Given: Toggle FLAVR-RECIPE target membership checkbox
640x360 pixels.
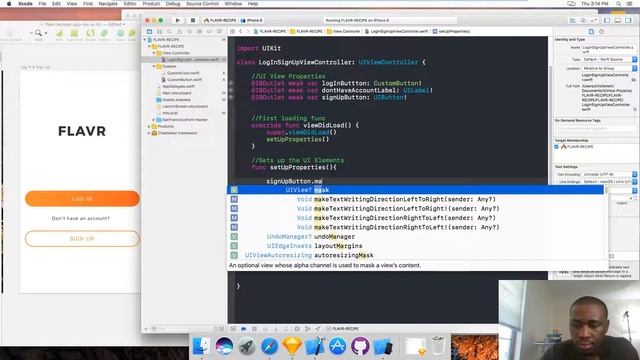Looking at the screenshot, I should coord(556,147).
